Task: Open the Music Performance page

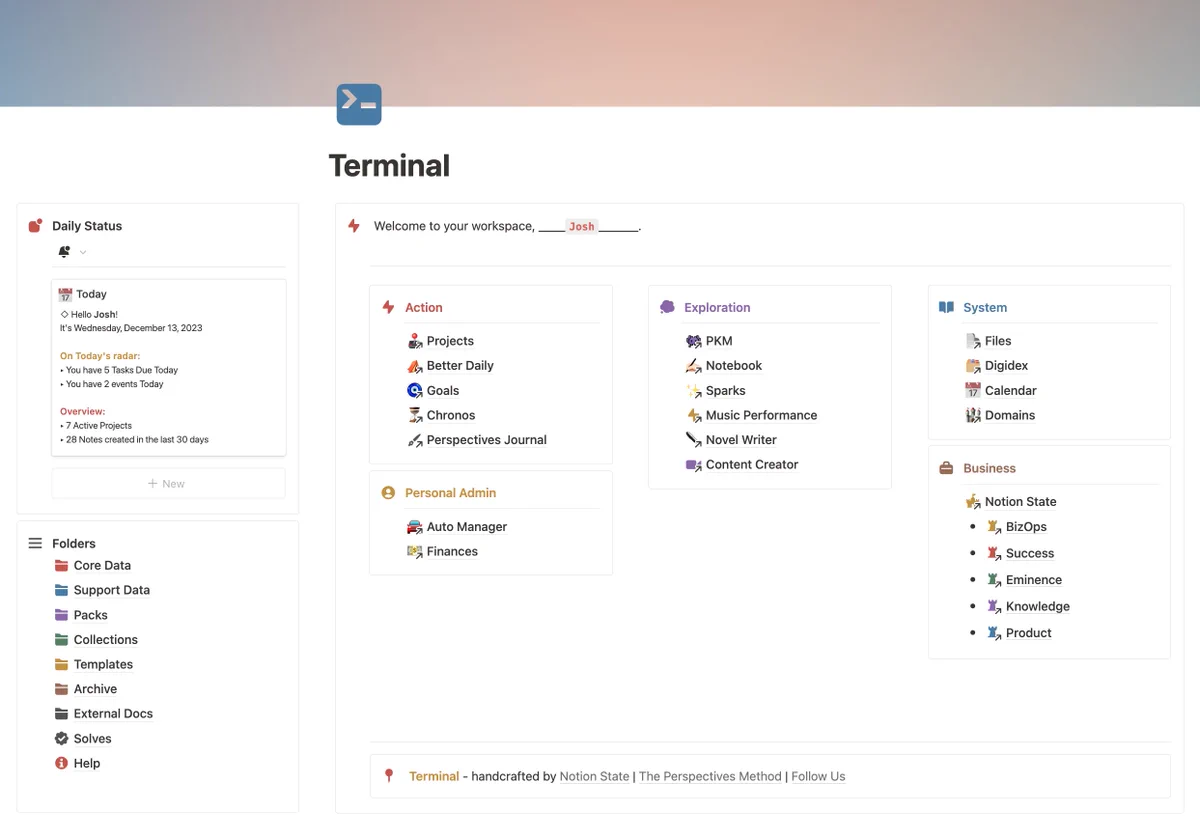Action: click(x=761, y=415)
